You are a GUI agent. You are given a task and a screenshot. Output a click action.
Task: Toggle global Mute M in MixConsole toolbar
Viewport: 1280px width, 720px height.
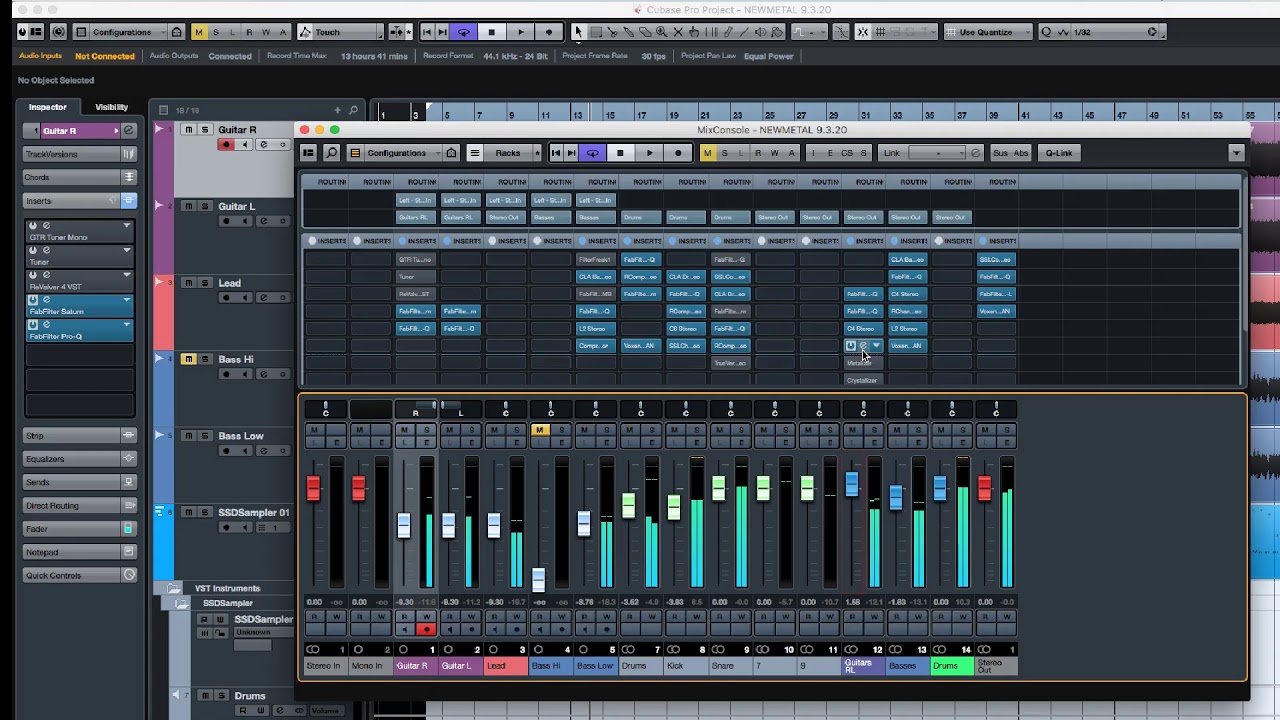(708, 153)
